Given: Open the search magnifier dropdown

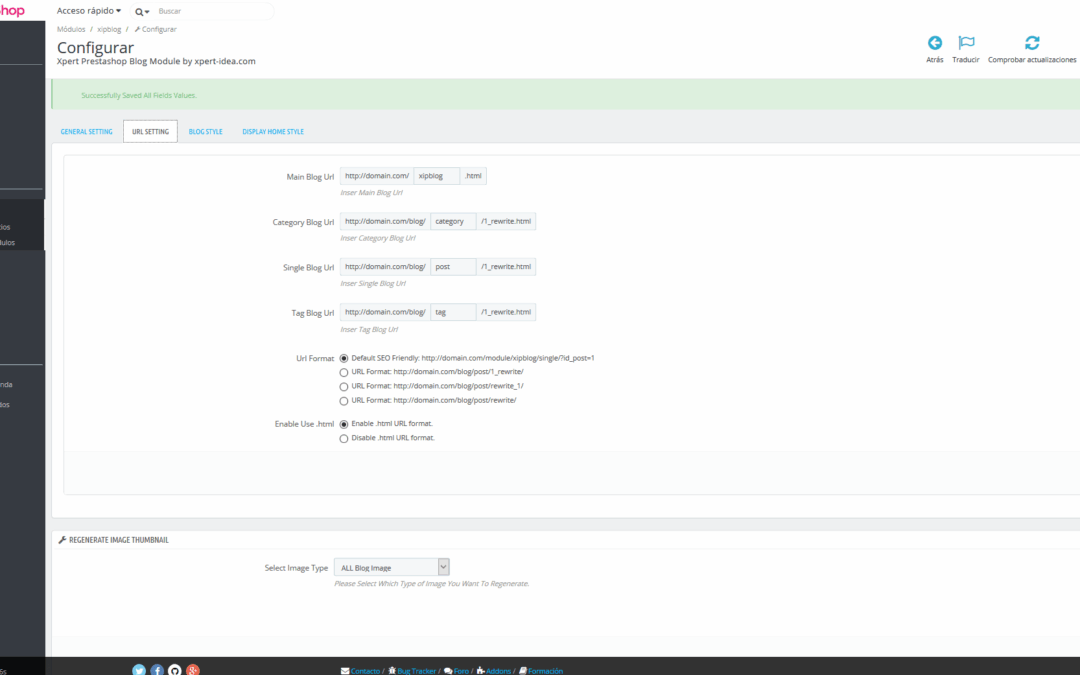Looking at the screenshot, I should pyautogui.click(x=142, y=12).
